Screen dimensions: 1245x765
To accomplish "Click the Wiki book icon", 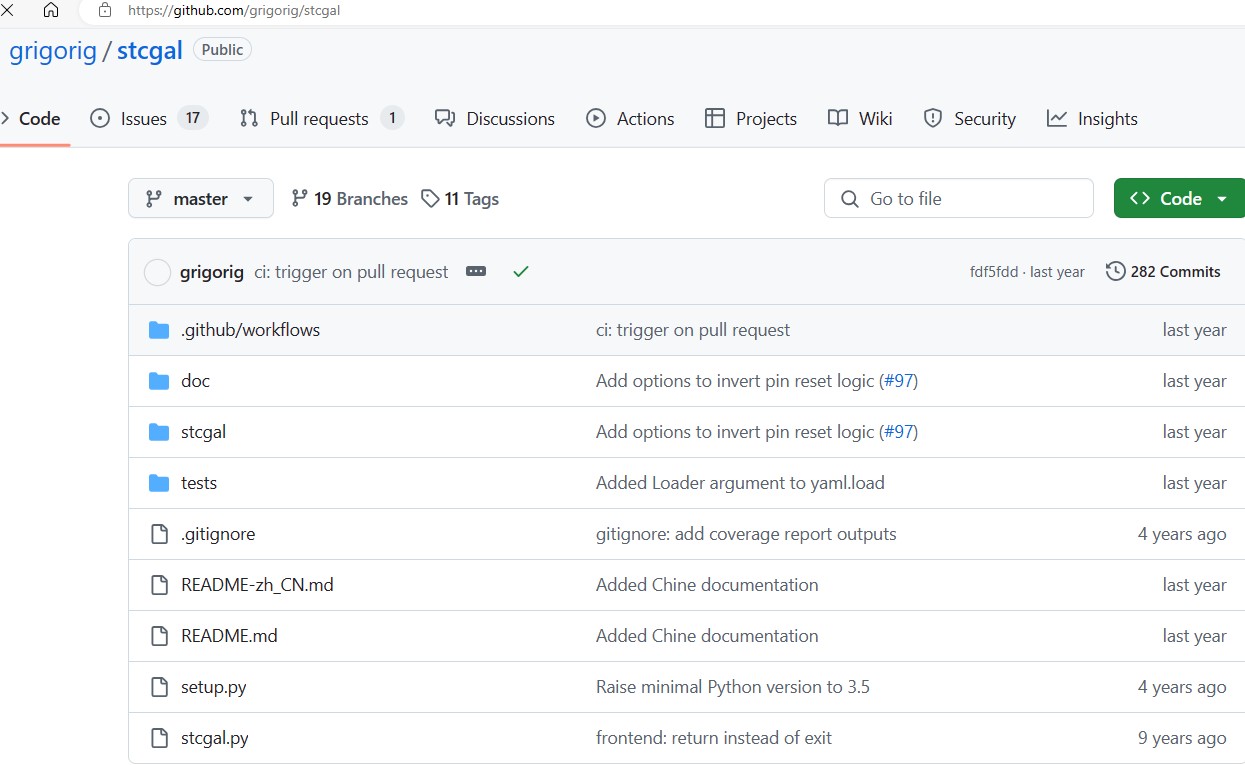I will [x=838, y=118].
